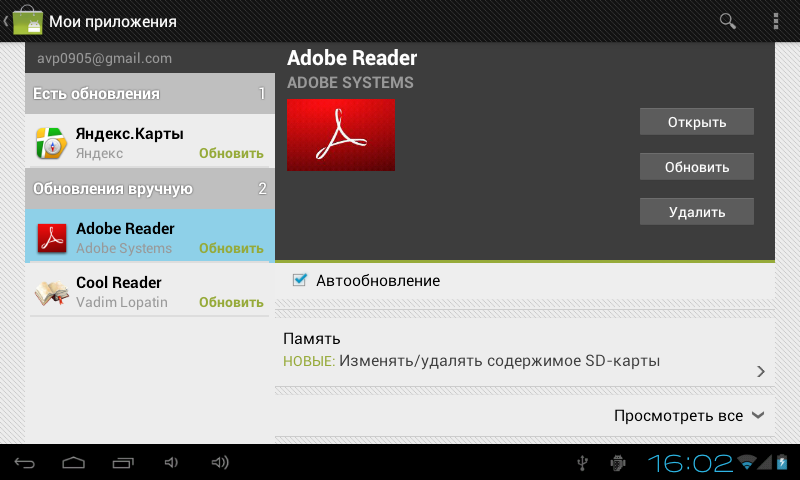Tap the Yandex Maps app icon

pos(51,143)
